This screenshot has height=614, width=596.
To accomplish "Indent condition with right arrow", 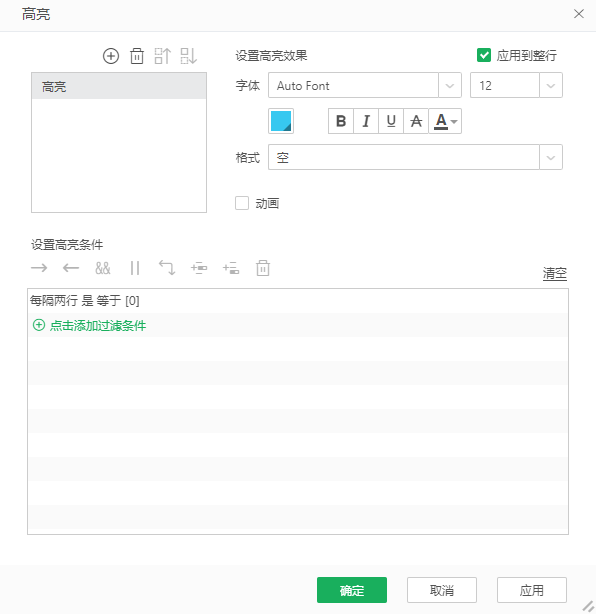I will tap(39, 268).
